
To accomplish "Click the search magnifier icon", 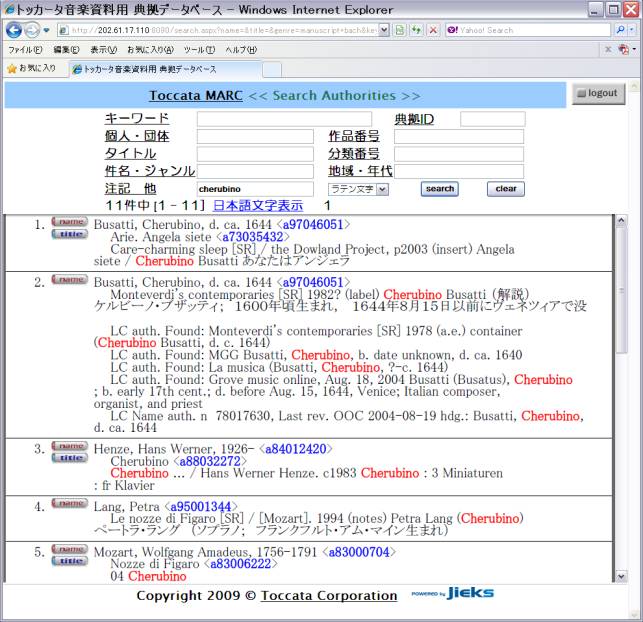I will 620,30.
